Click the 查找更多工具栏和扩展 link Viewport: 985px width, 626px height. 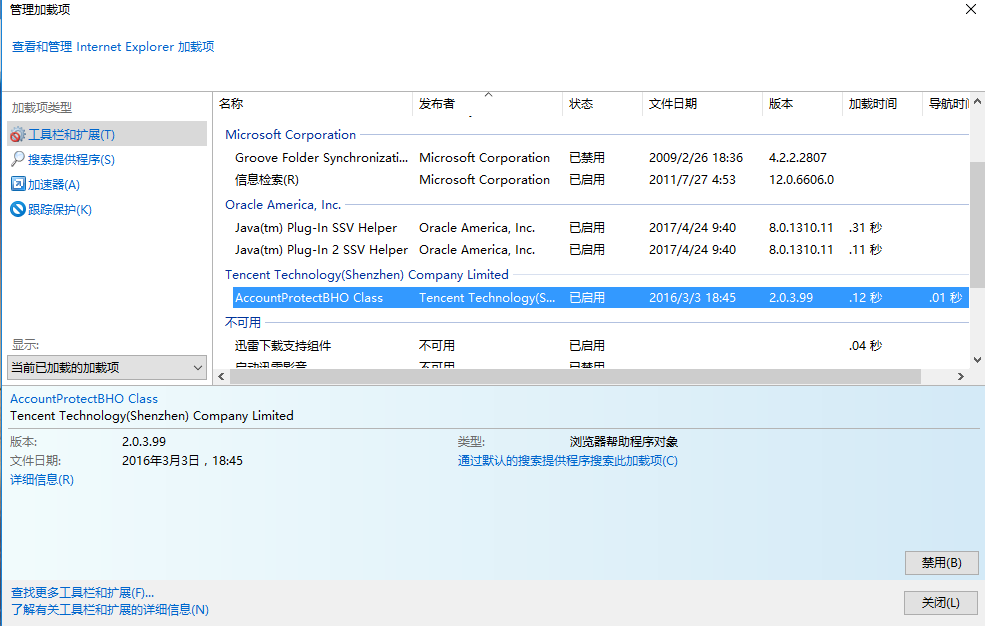coord(82,592)
